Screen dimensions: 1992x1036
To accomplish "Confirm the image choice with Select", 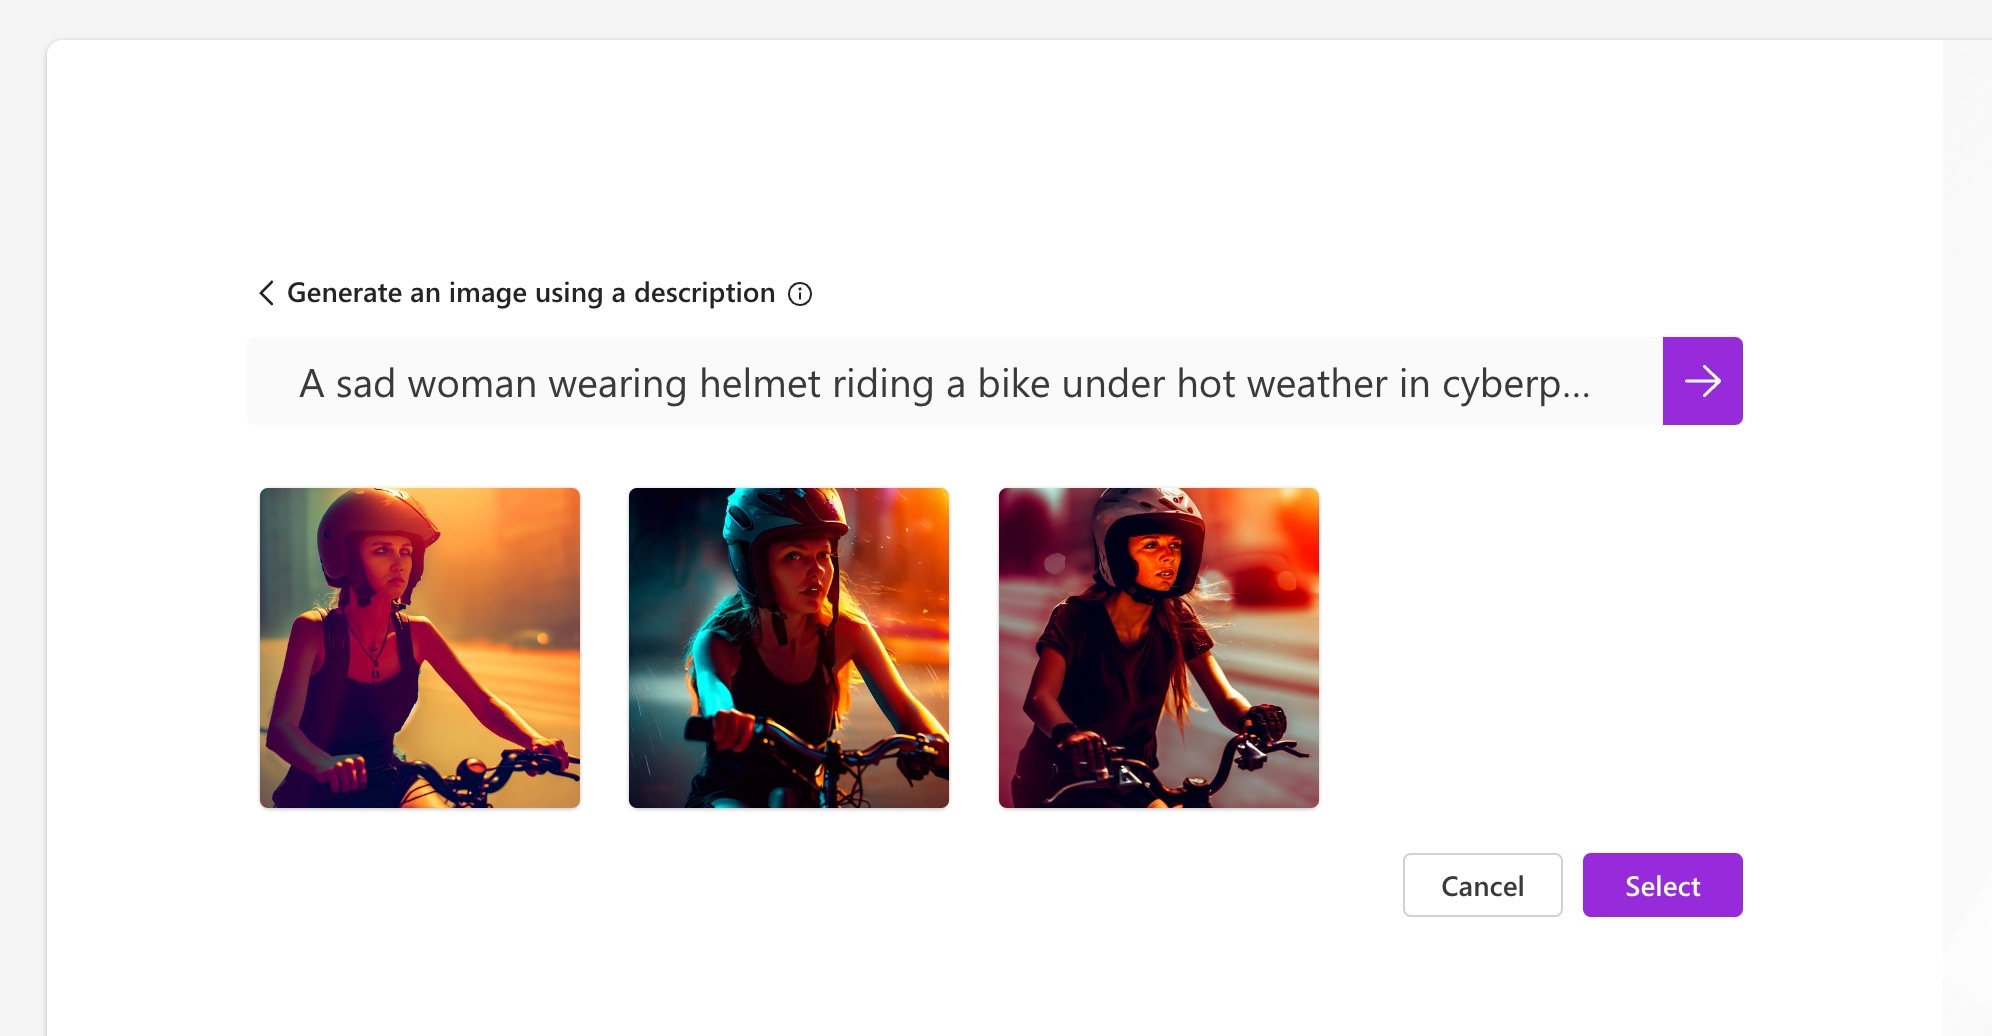I will pyautogui.click(x=1662, y=885).
